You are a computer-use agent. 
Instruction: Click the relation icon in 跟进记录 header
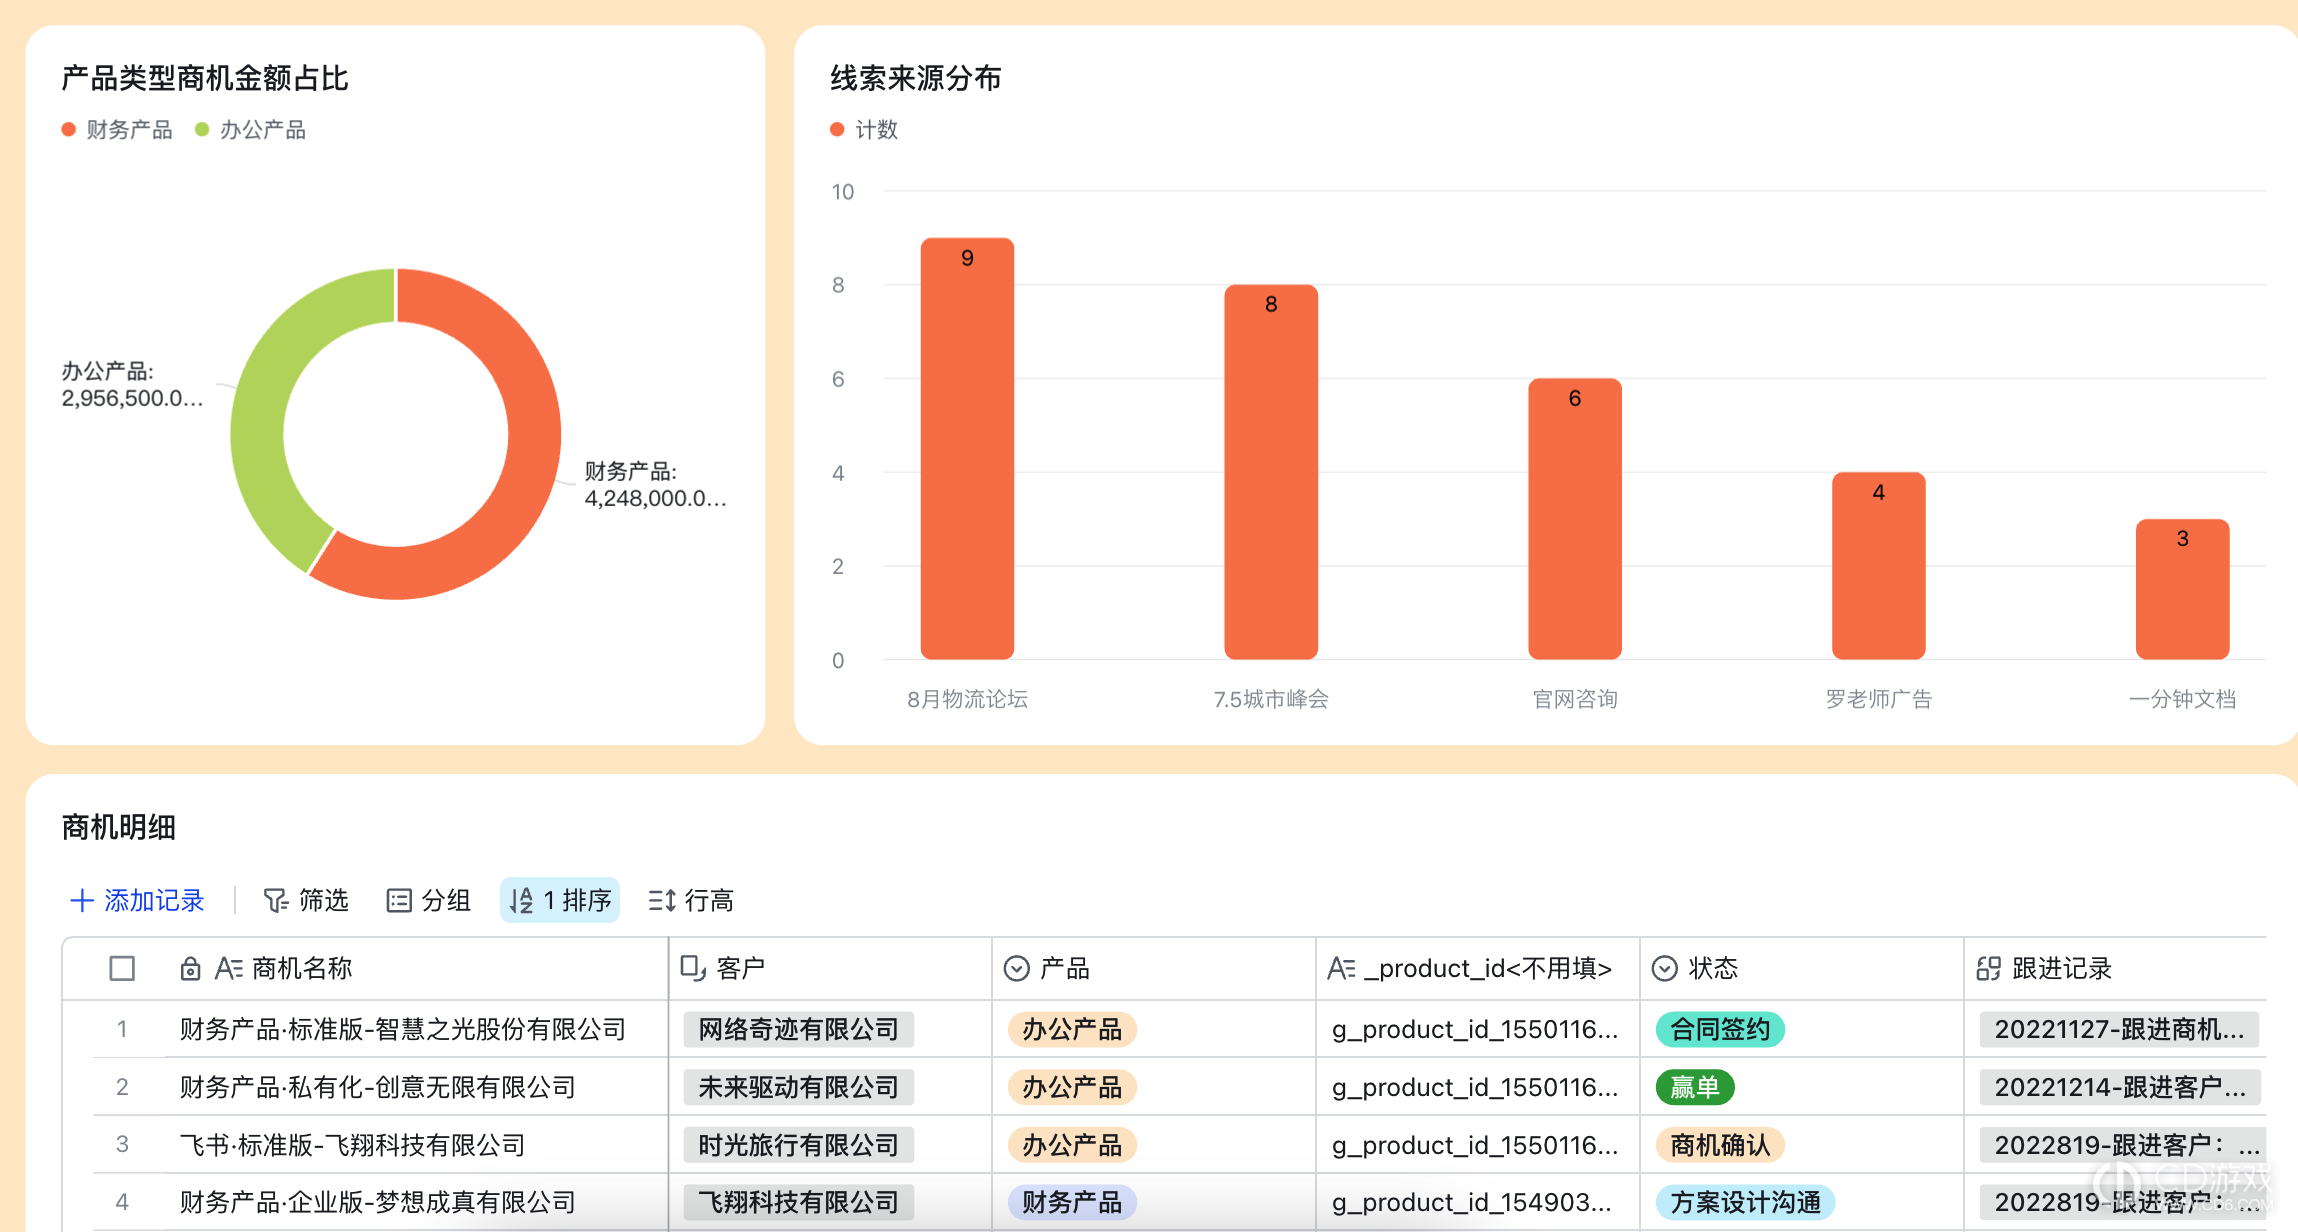[x=1988, y=969]
